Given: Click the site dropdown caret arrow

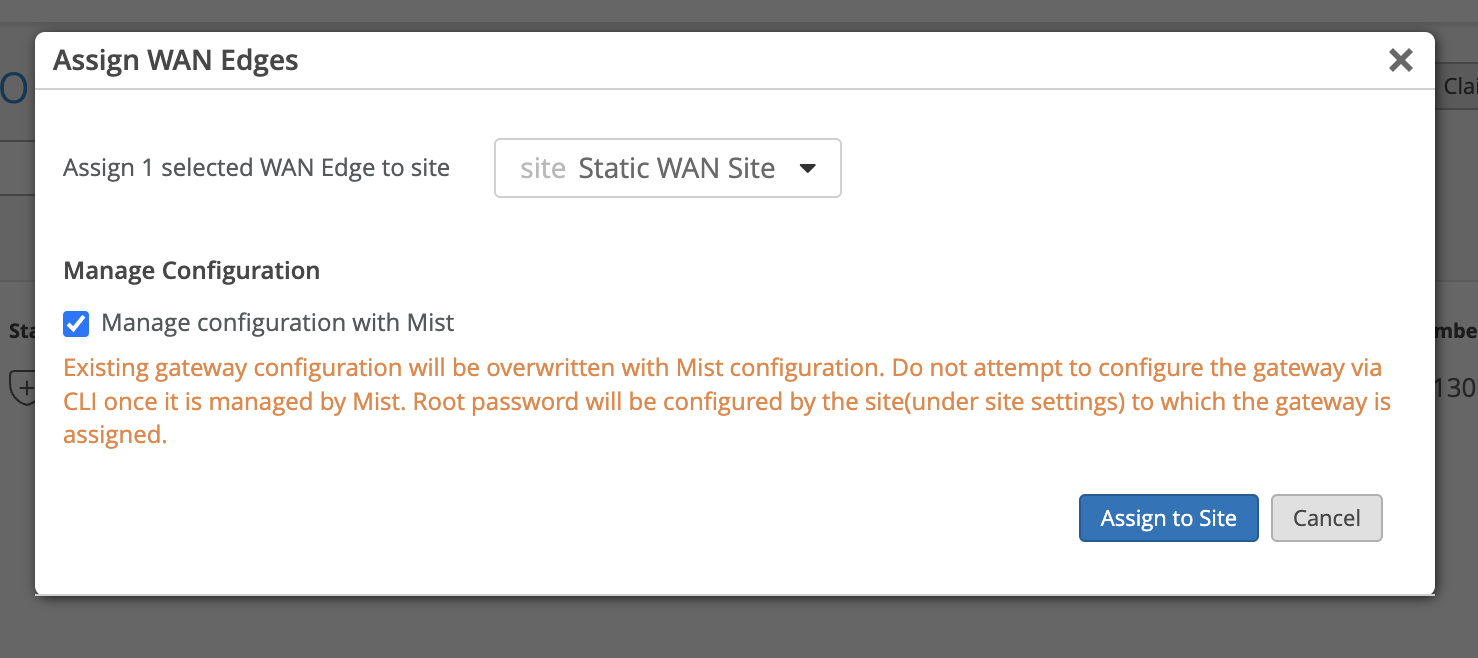Looking at the screenshot, I should pos(808,168).
